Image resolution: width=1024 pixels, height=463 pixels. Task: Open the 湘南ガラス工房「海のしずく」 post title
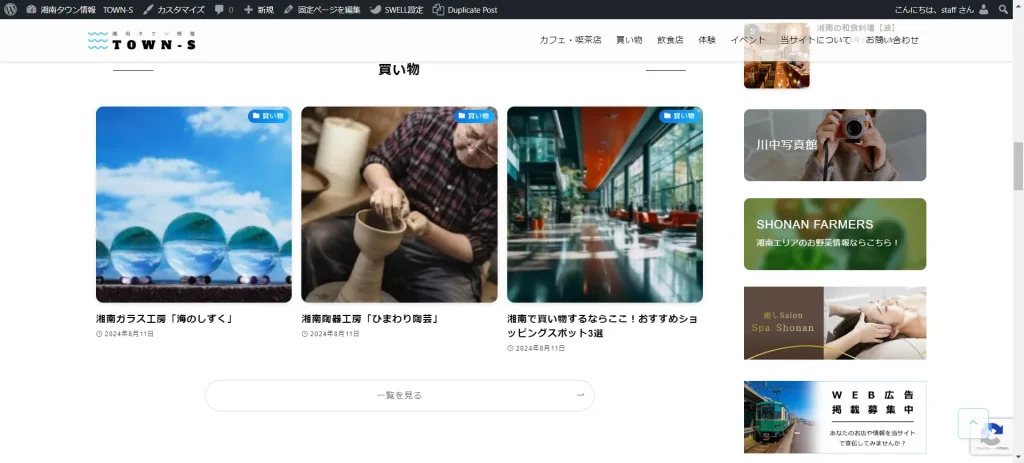point(165,319)
